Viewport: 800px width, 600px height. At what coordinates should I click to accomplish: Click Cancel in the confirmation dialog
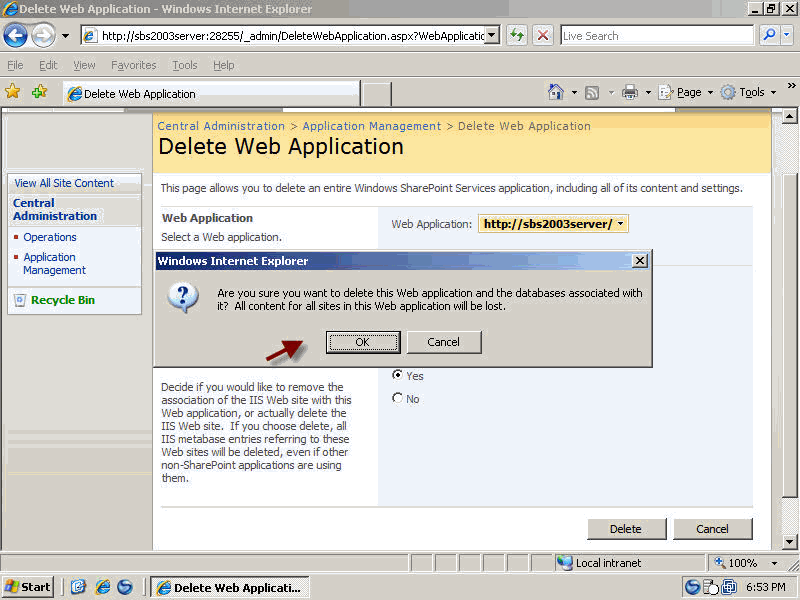click(x=443, y=342)
